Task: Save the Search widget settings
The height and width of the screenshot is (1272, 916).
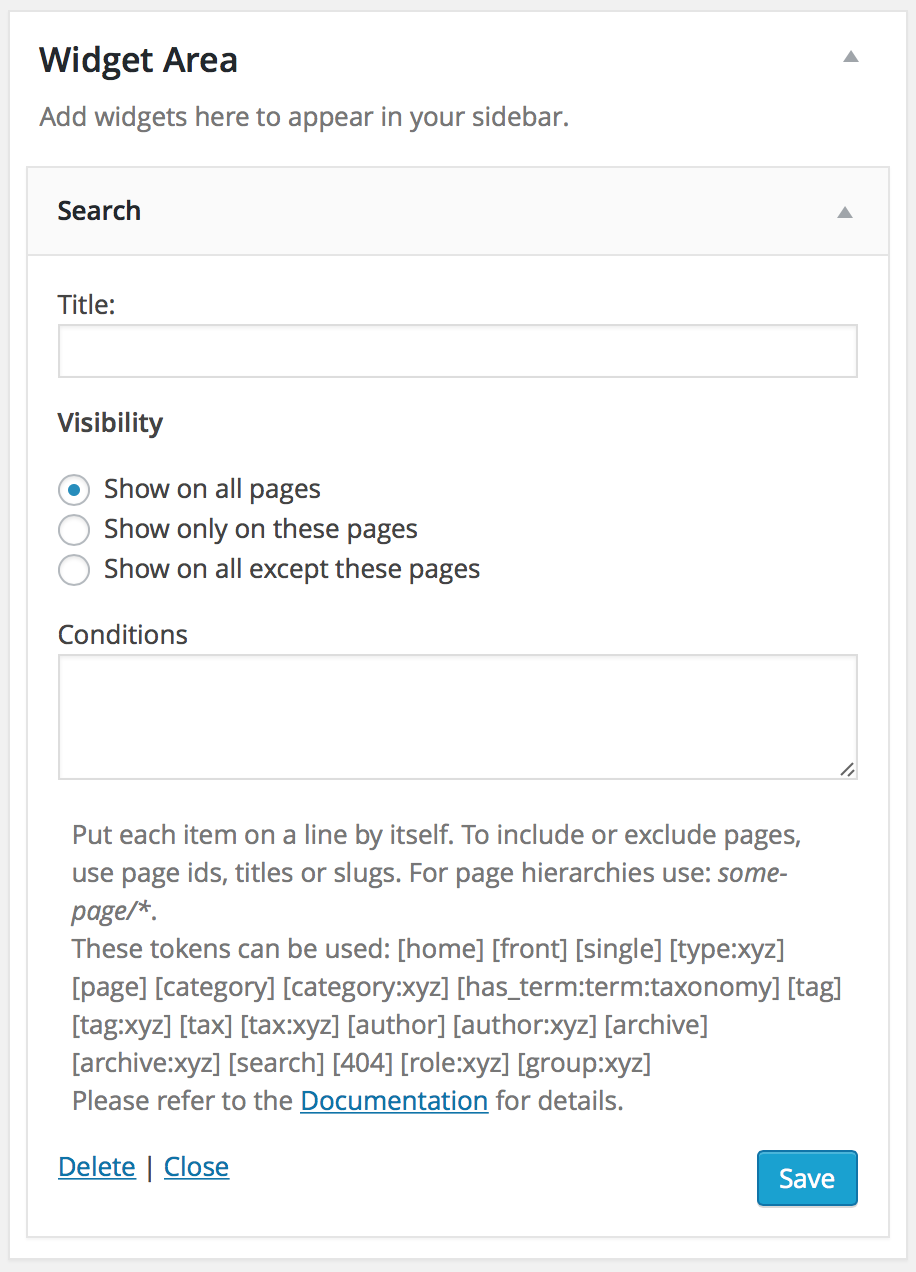Action: (807, 1178)
